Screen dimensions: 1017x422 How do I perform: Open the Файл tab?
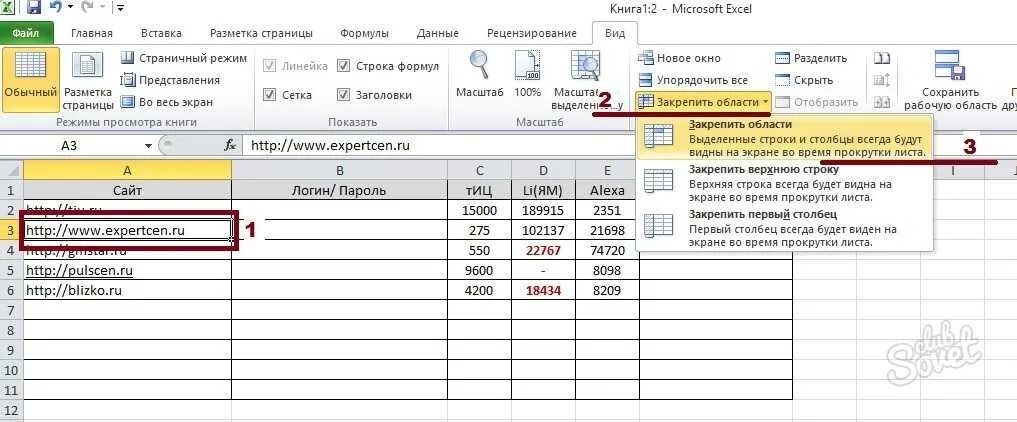(x=26, y=32)
